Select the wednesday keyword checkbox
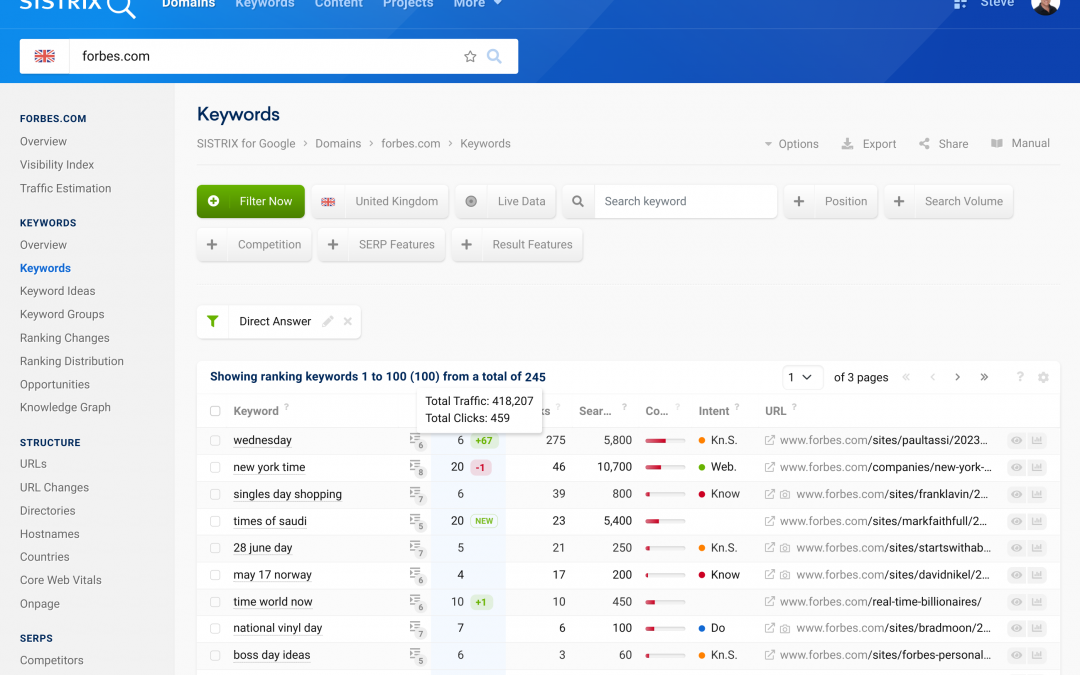The image size is (1080, 675). tap(215, 441)
